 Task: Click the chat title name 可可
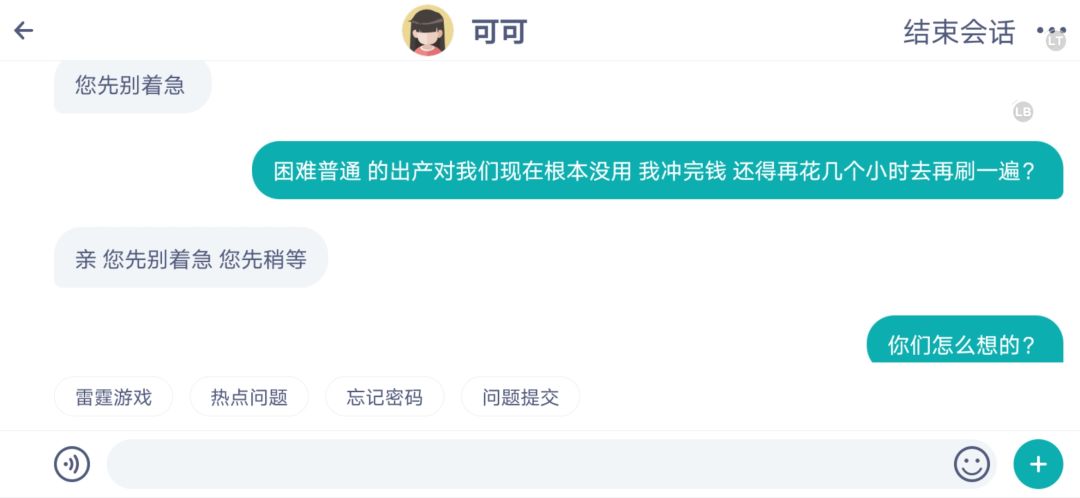click(499, 32)
